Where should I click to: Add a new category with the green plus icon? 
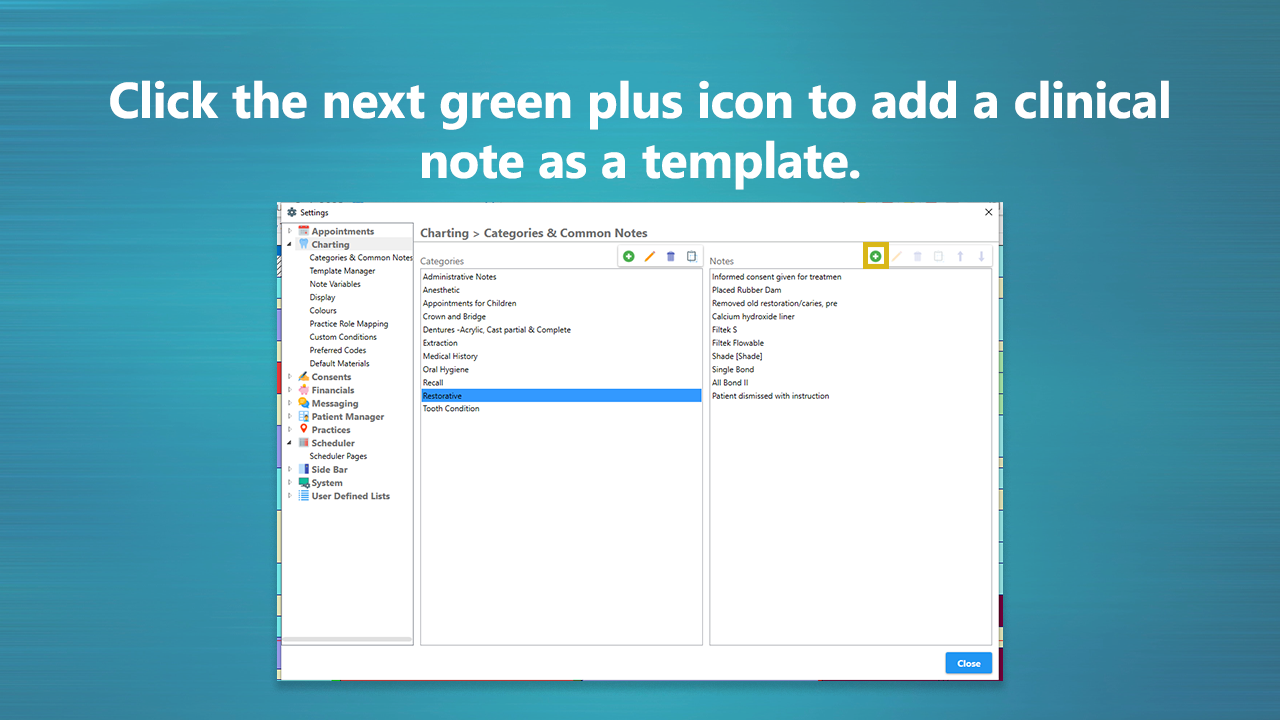628,256
